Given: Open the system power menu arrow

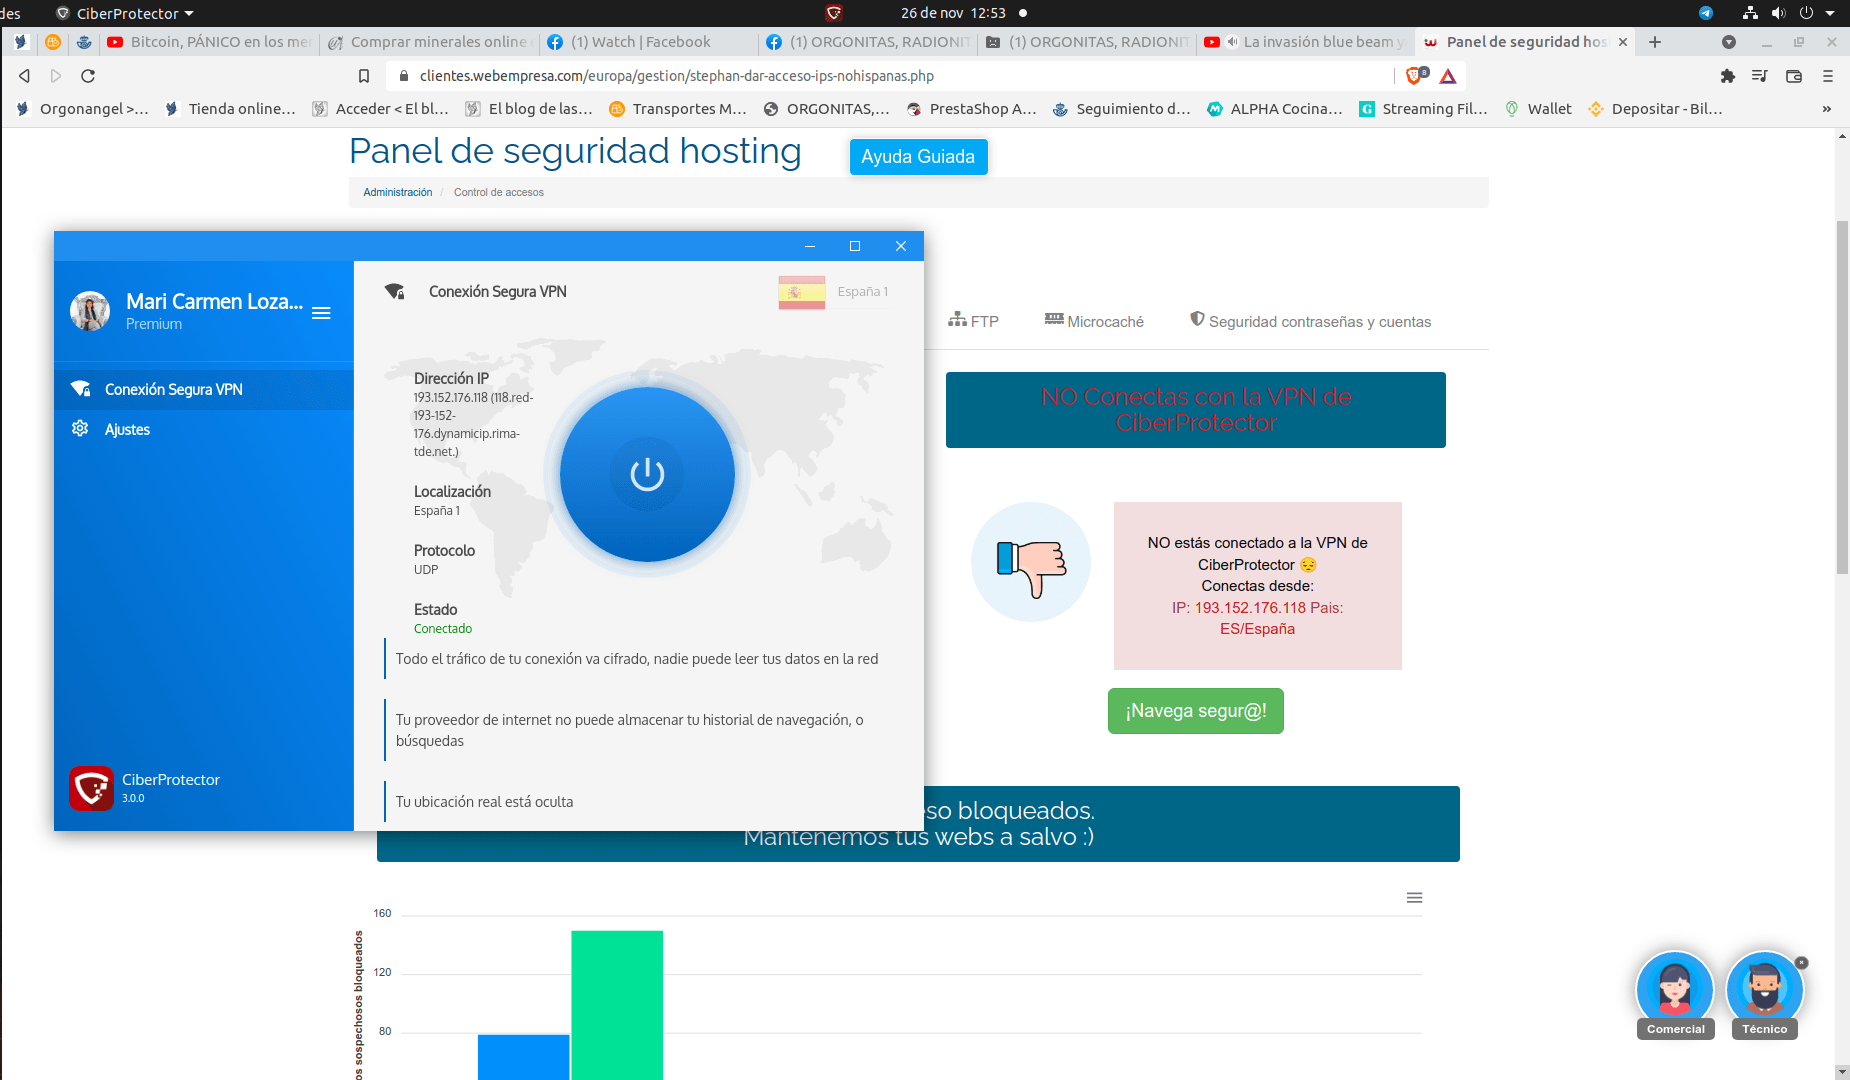Looking at the screenshot, I should click(x=1830, y=13).
